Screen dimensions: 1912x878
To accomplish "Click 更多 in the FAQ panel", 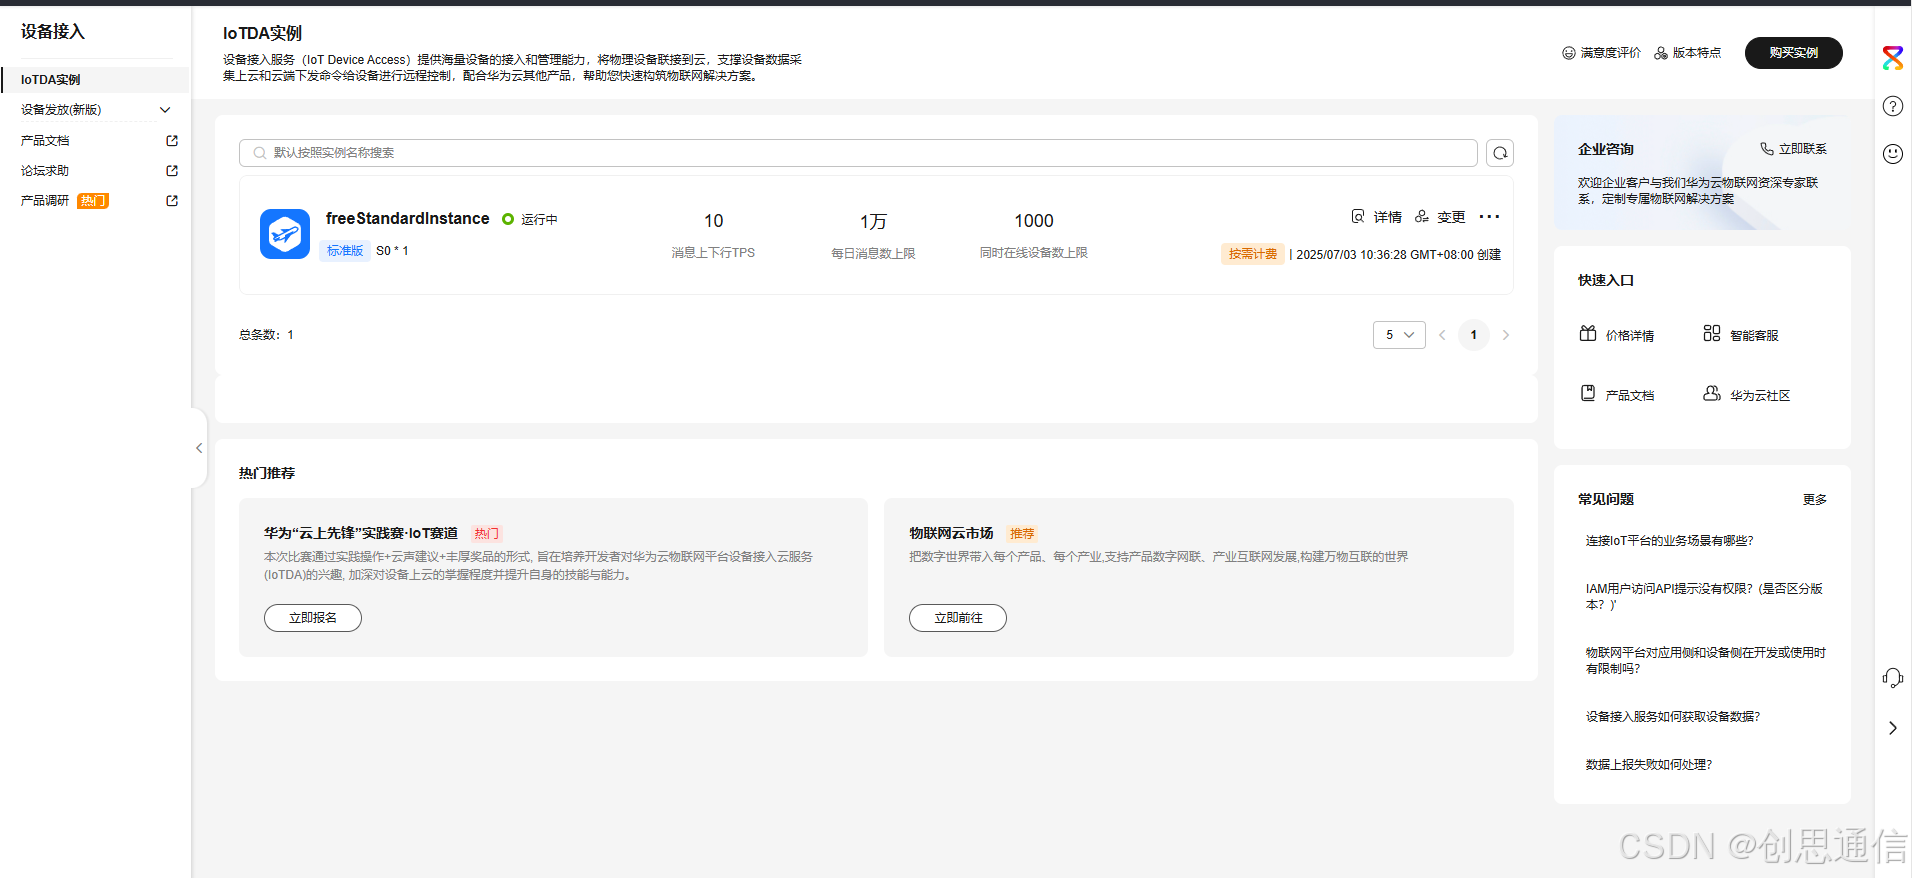I will [x=1815, y=500].
